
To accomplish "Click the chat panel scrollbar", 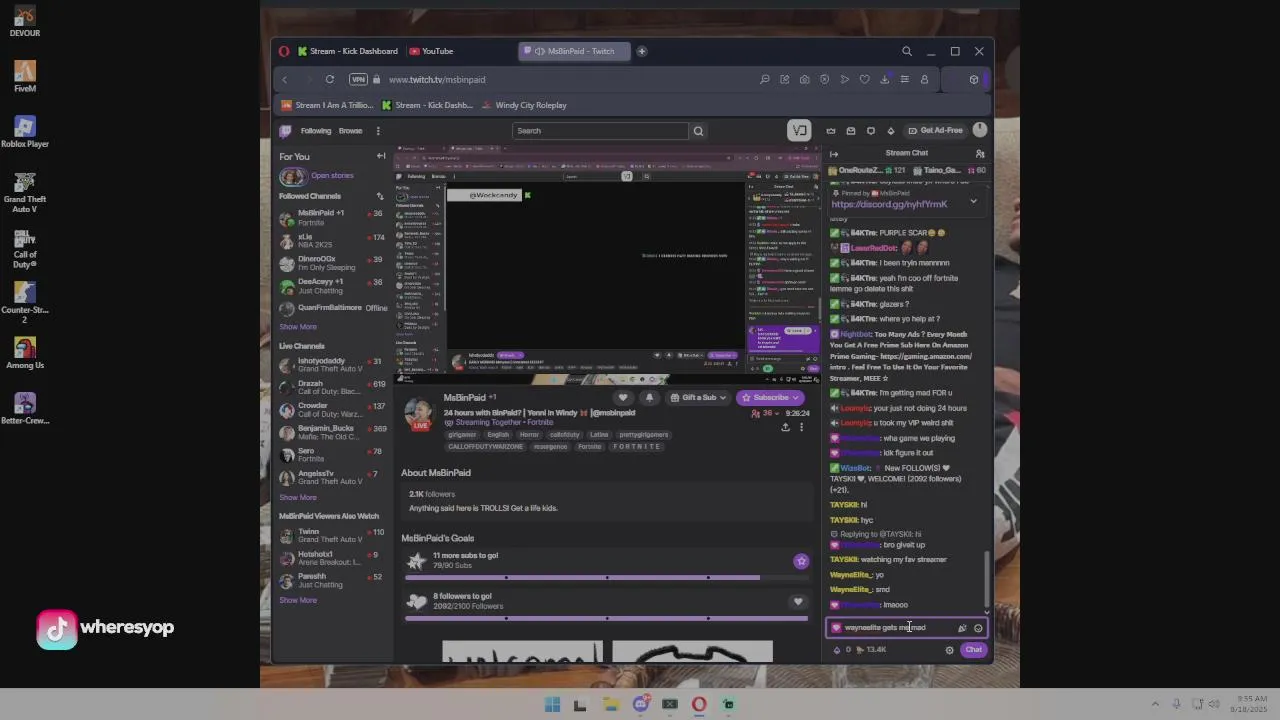I will [987, 580].
